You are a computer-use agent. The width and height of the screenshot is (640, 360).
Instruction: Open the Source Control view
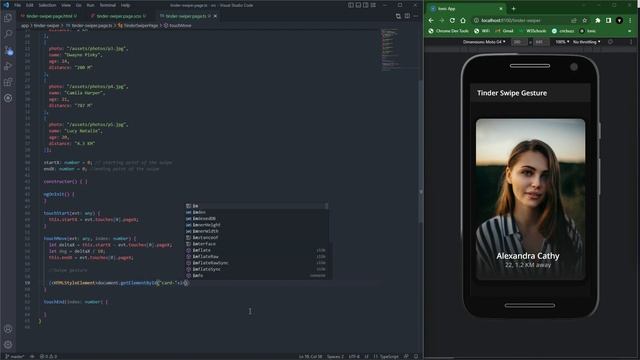coord(8,50)
